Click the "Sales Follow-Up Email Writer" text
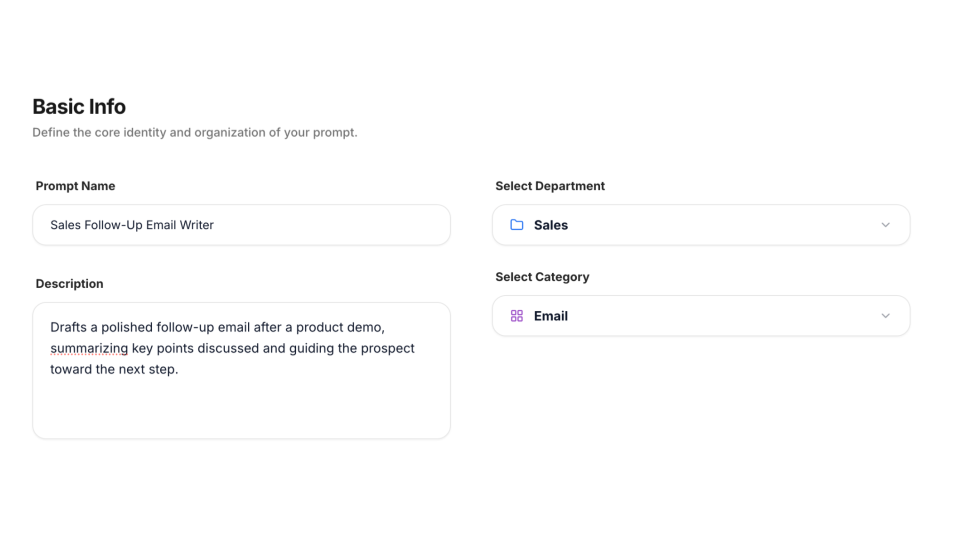The width and height of the screenshot is (960, 540). coord(132,225)
